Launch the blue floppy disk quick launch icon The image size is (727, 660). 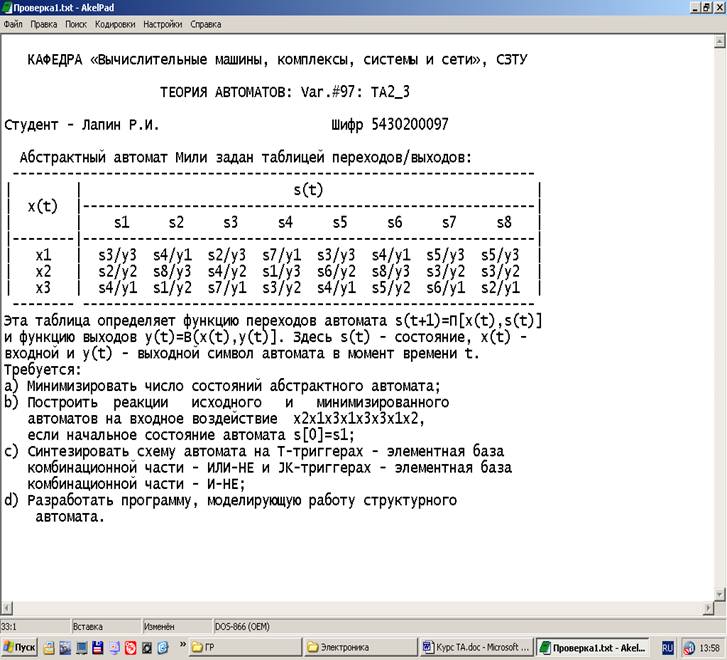[x=97, y=647]
